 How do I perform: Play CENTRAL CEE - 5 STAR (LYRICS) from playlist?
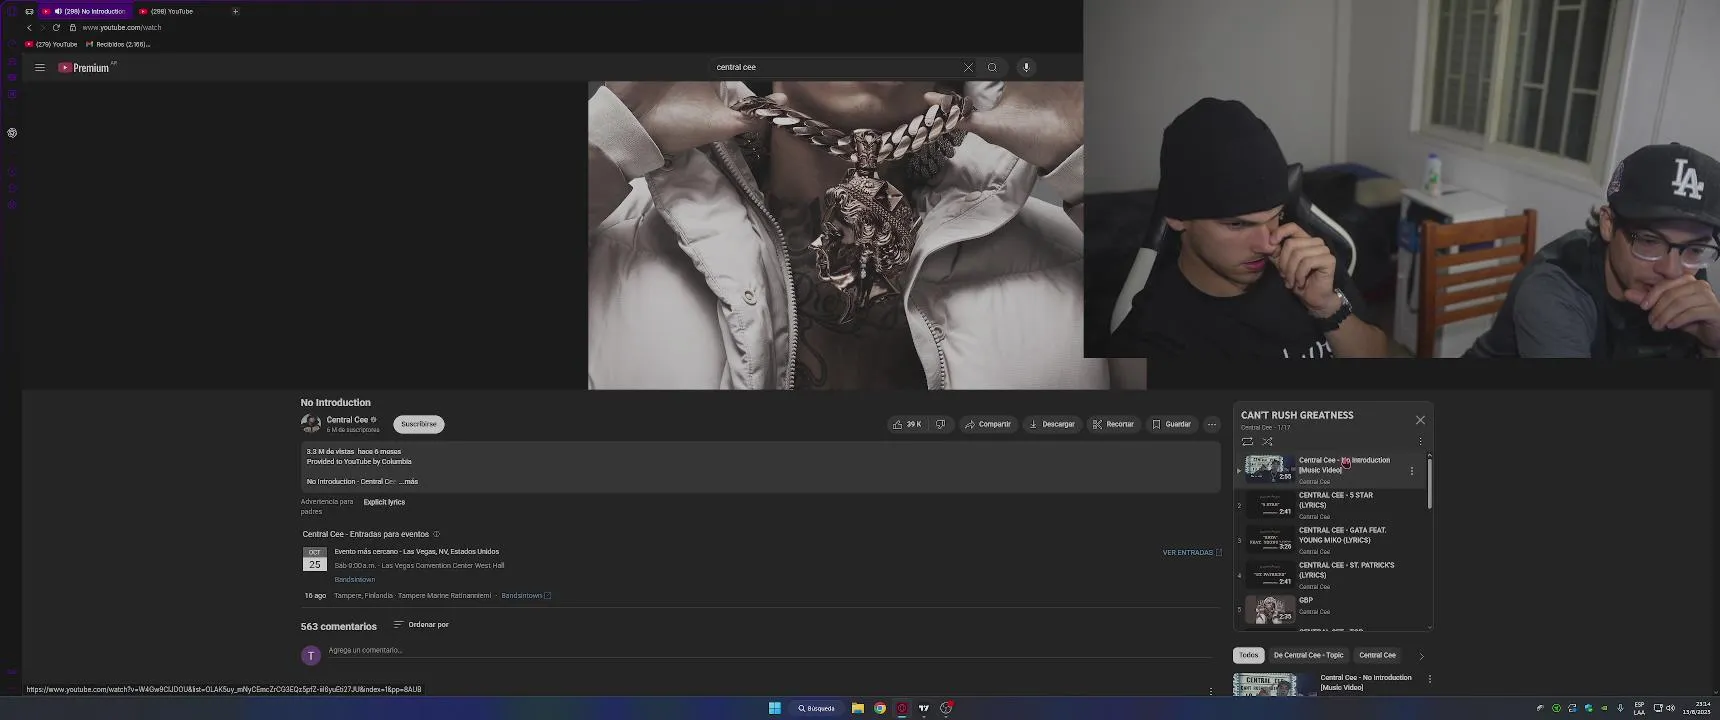1330,506
